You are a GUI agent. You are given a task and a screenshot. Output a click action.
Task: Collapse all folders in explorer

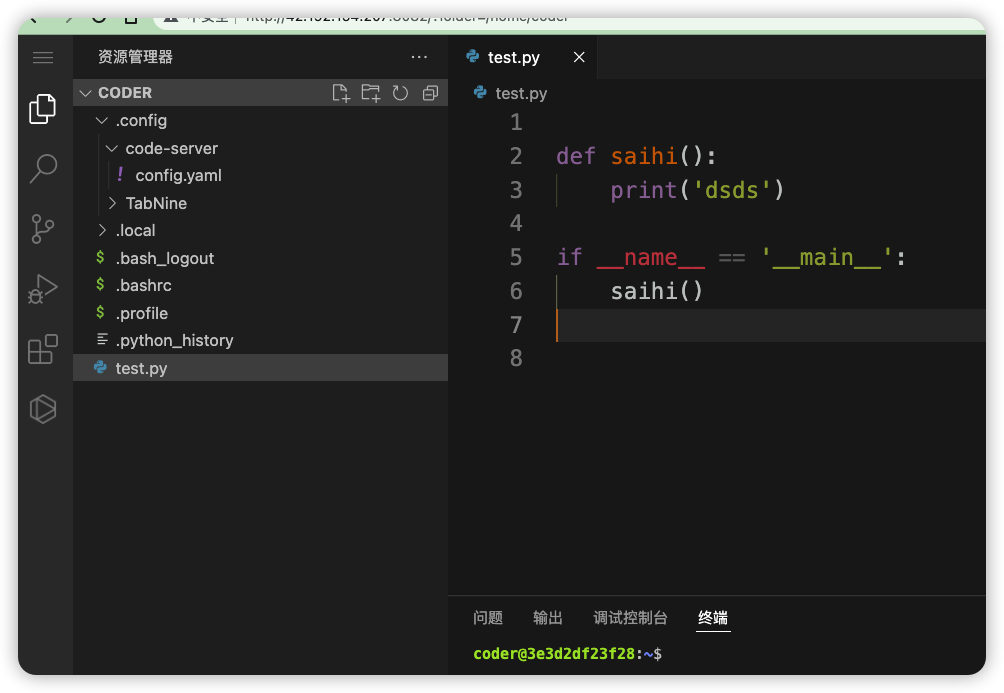[431, 93]
